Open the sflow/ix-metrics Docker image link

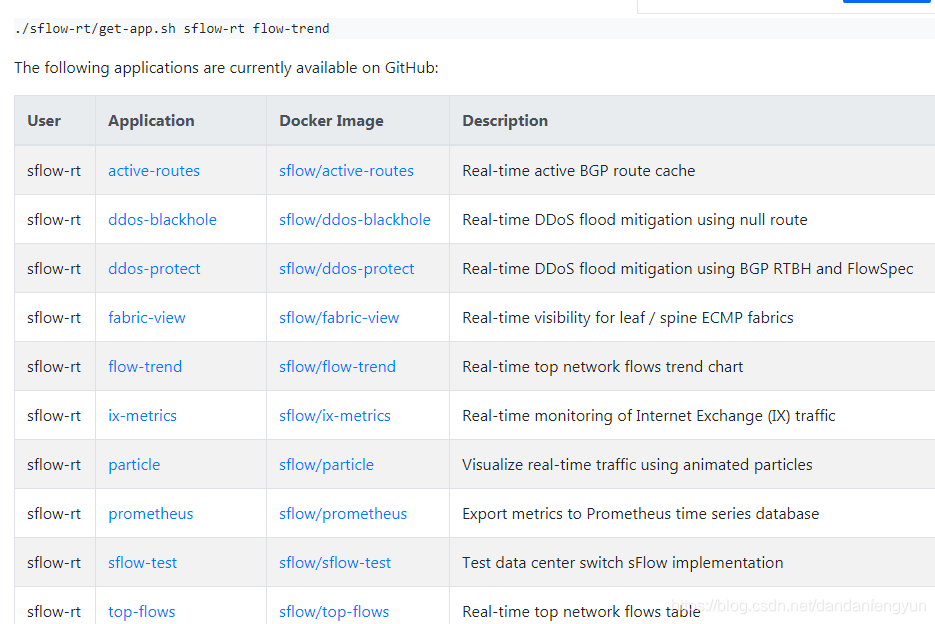coord(335,415)
